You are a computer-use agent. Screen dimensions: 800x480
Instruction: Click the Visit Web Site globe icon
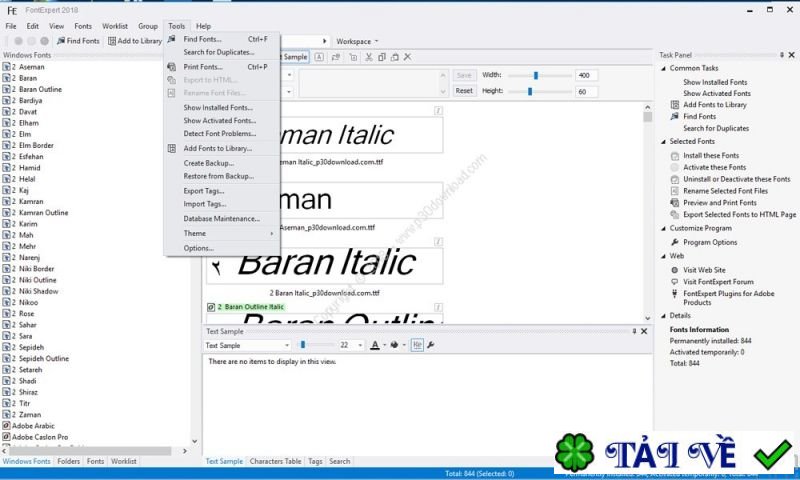coord(674,270)
